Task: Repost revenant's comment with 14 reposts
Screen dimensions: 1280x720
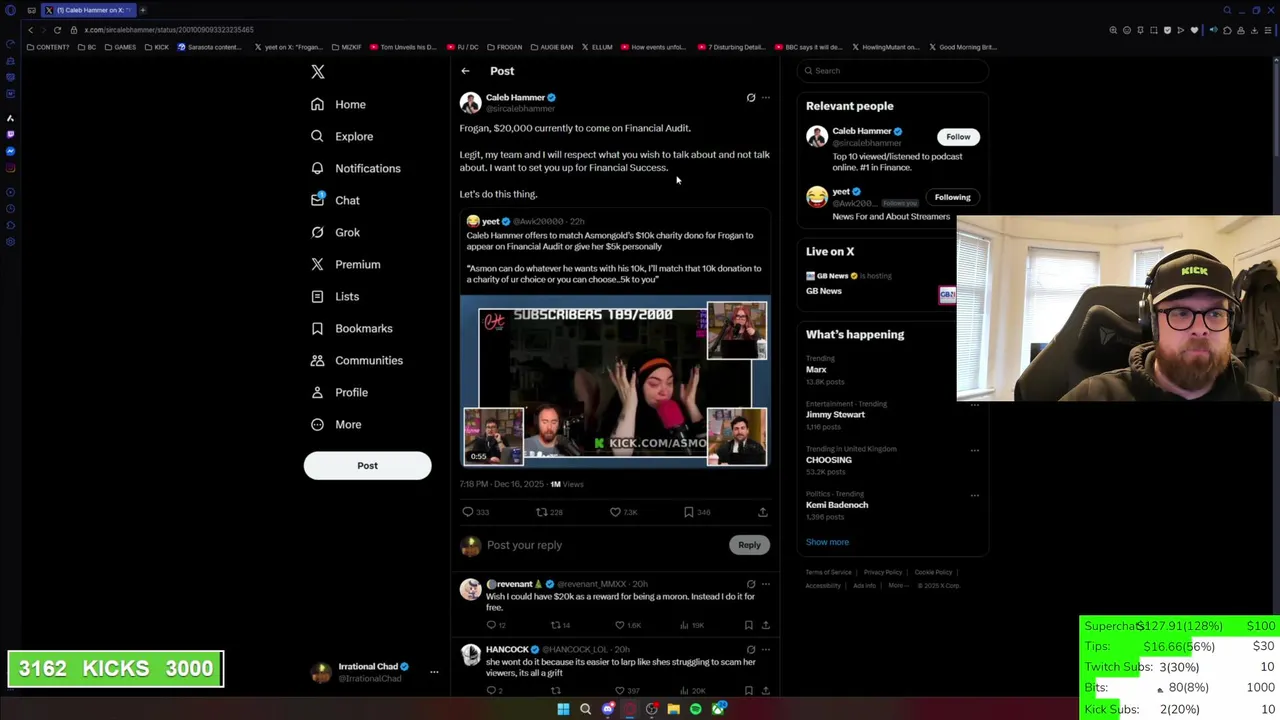Action: 555,625
